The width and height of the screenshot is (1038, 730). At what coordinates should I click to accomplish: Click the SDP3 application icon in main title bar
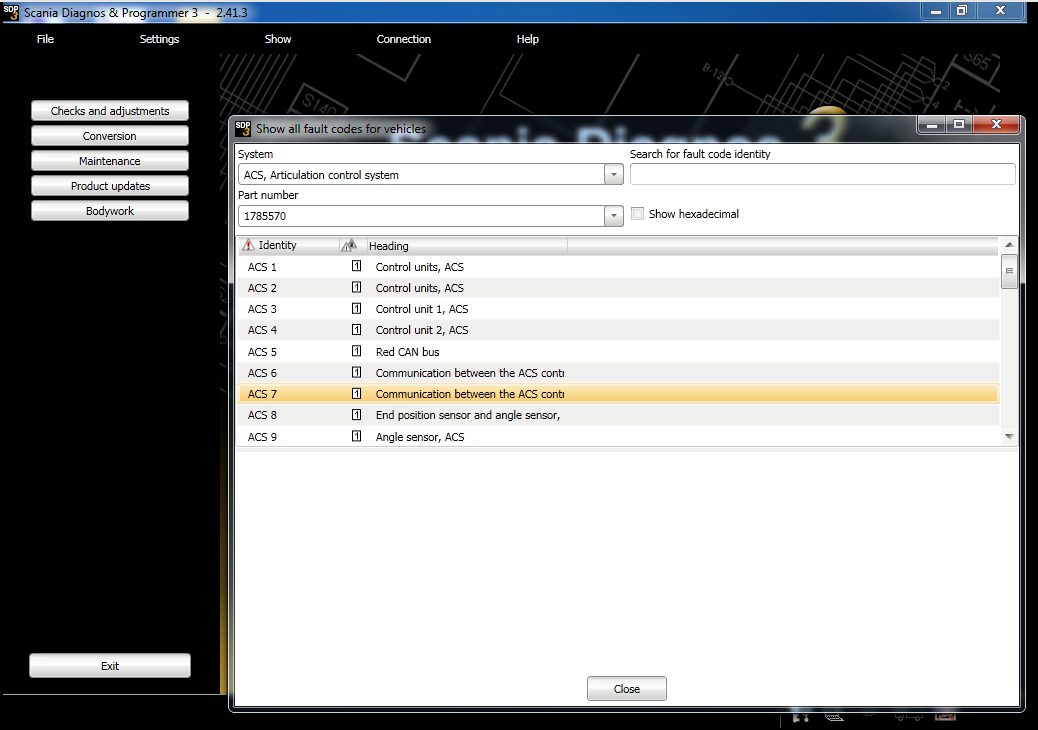tap(11, 12)
